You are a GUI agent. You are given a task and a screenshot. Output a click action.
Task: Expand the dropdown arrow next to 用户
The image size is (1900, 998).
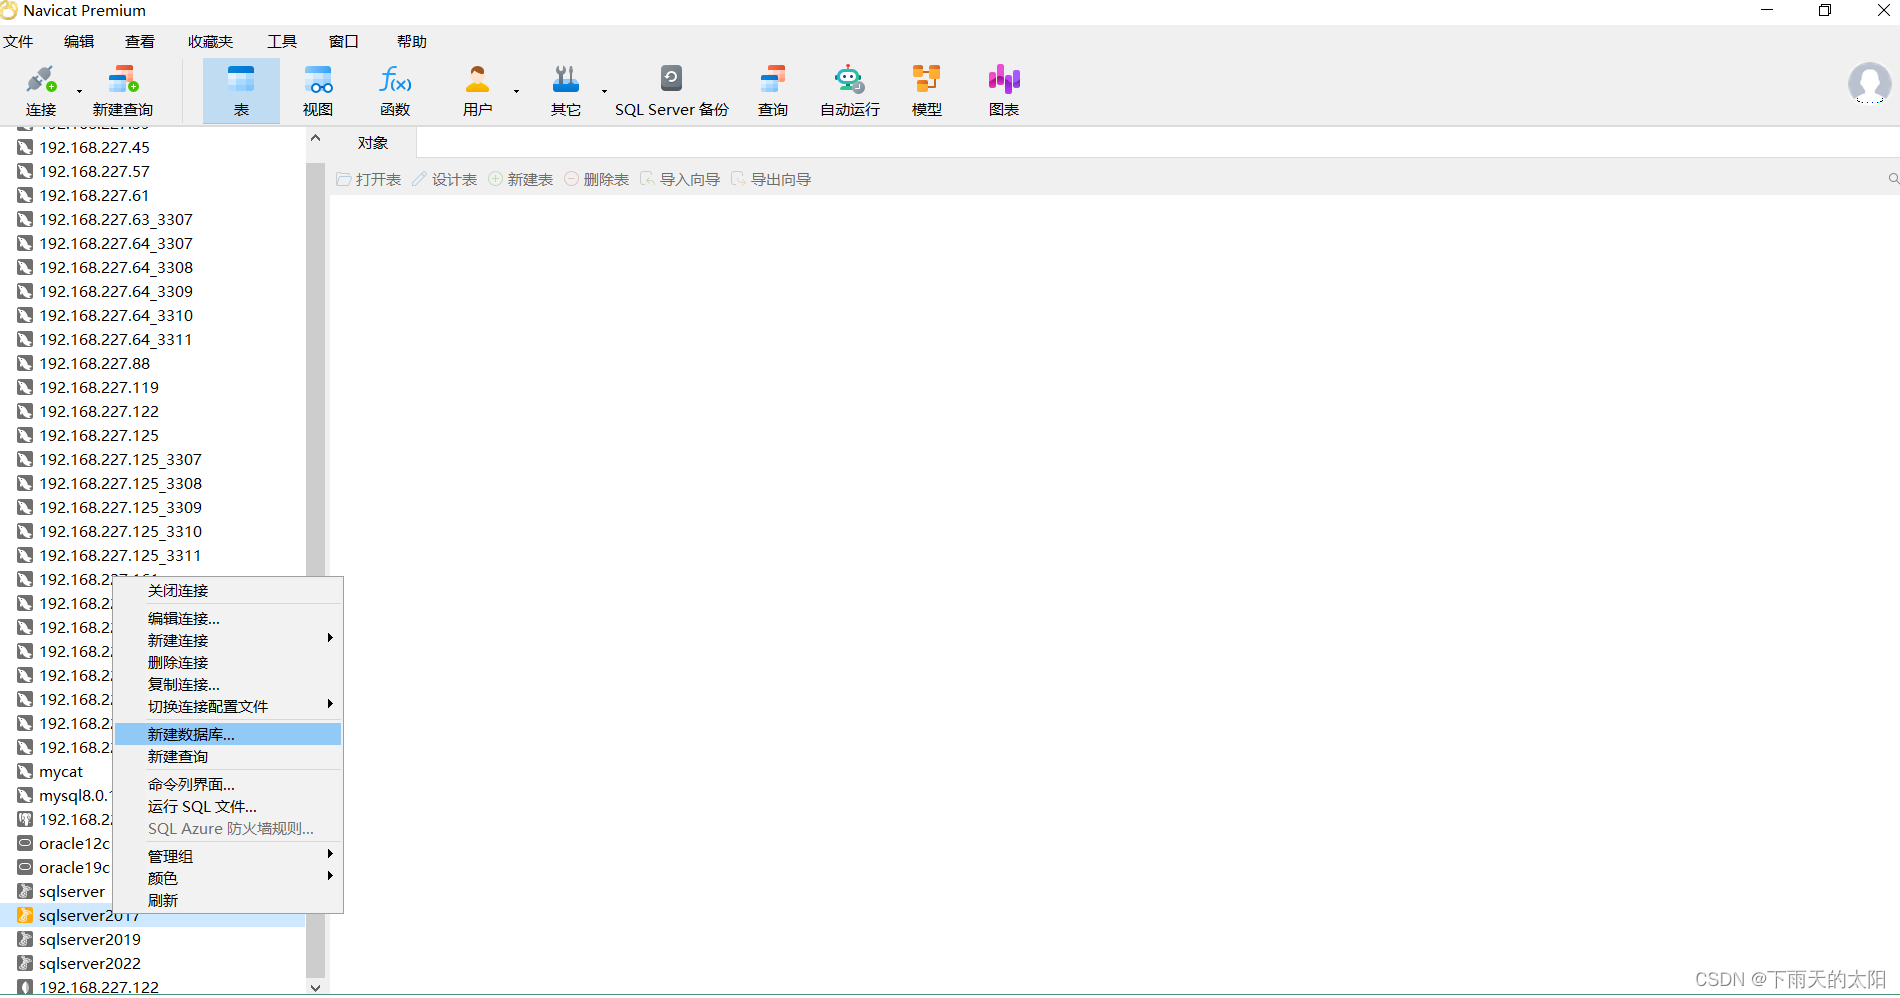(516, 91)
